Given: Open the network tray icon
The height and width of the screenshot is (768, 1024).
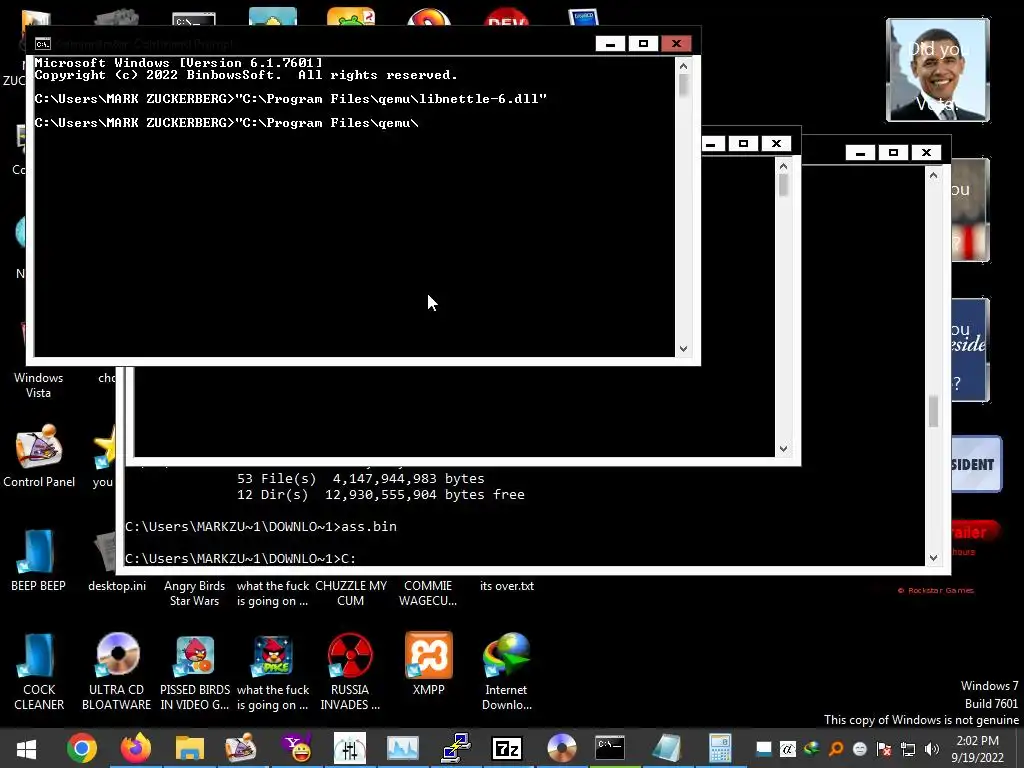Looking at the screenshot, I should (x=908, y=749).
